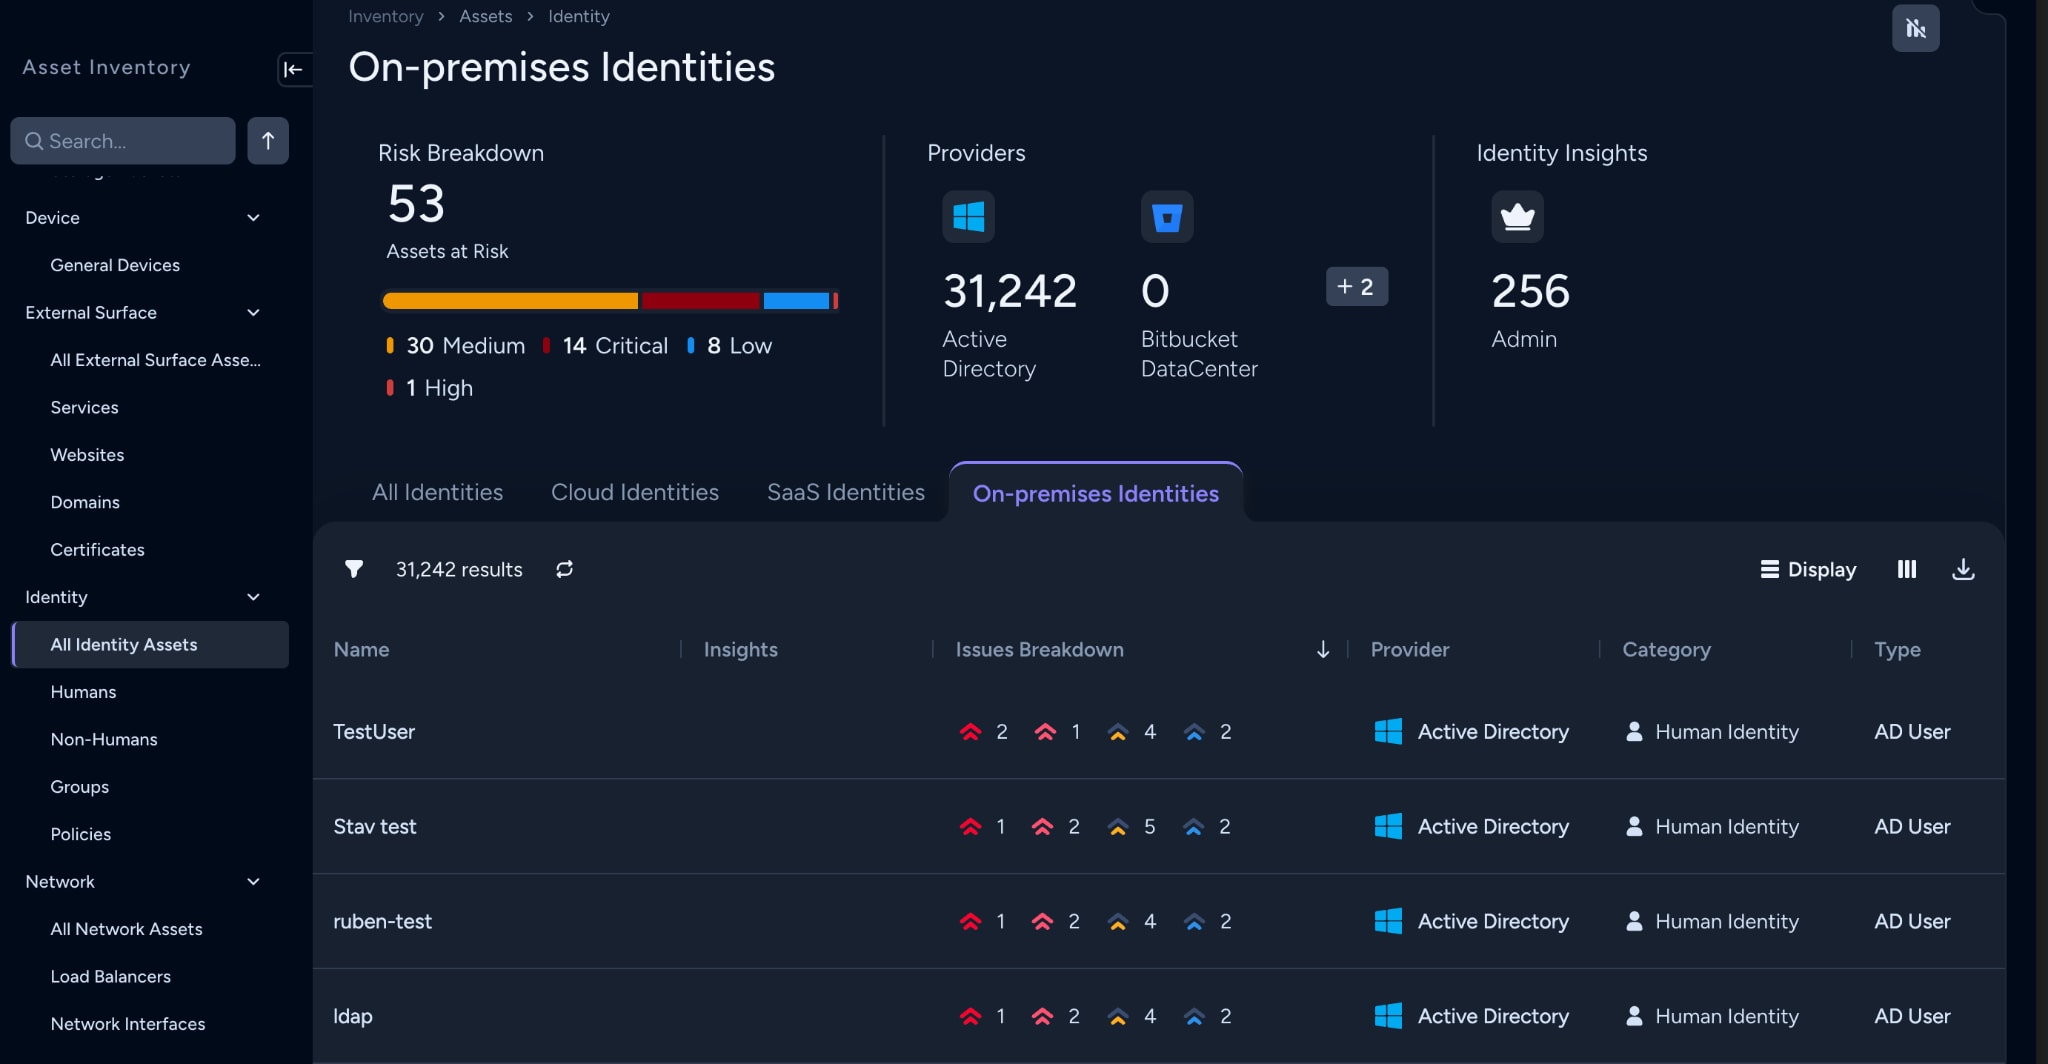Collapse the Device section

point(253,218)
